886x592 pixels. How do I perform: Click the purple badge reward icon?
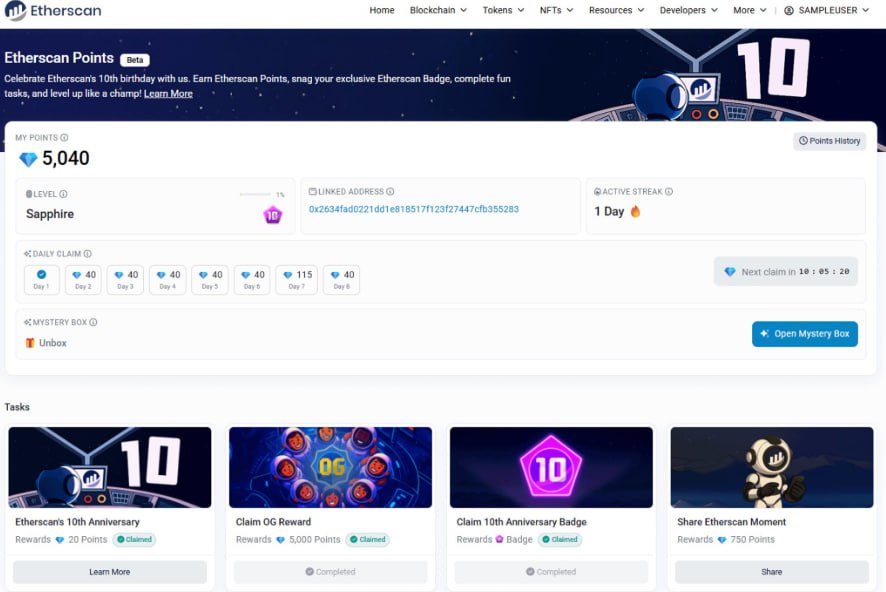click(500, 539)
